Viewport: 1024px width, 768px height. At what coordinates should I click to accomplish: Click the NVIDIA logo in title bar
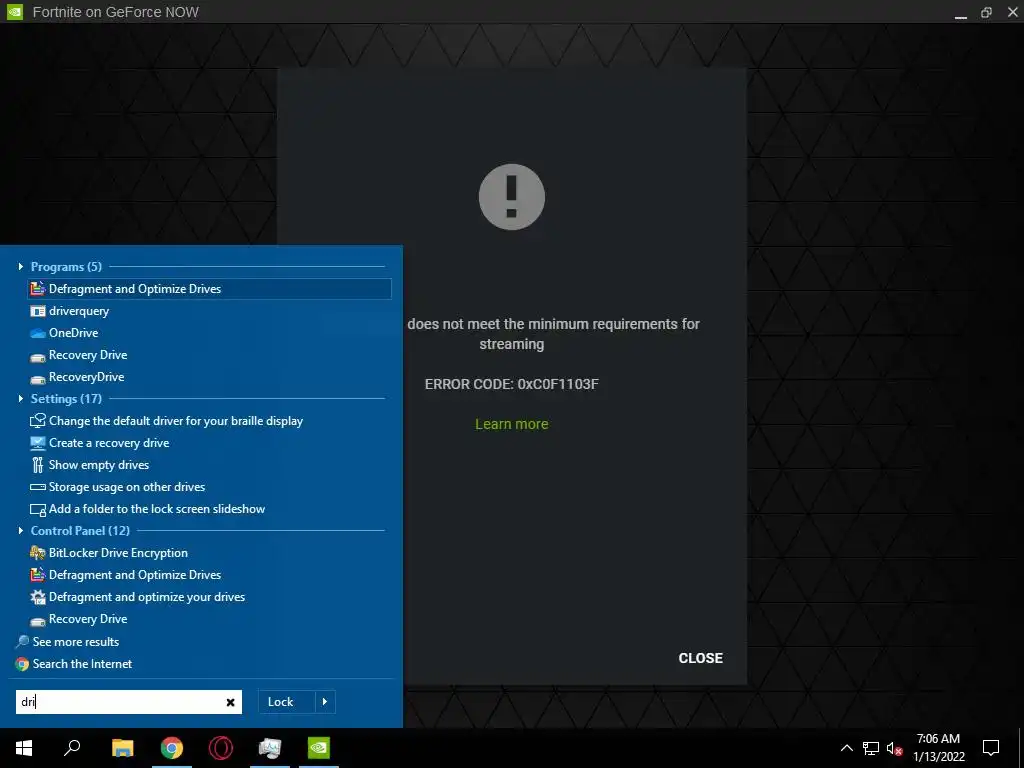[14, 12]
